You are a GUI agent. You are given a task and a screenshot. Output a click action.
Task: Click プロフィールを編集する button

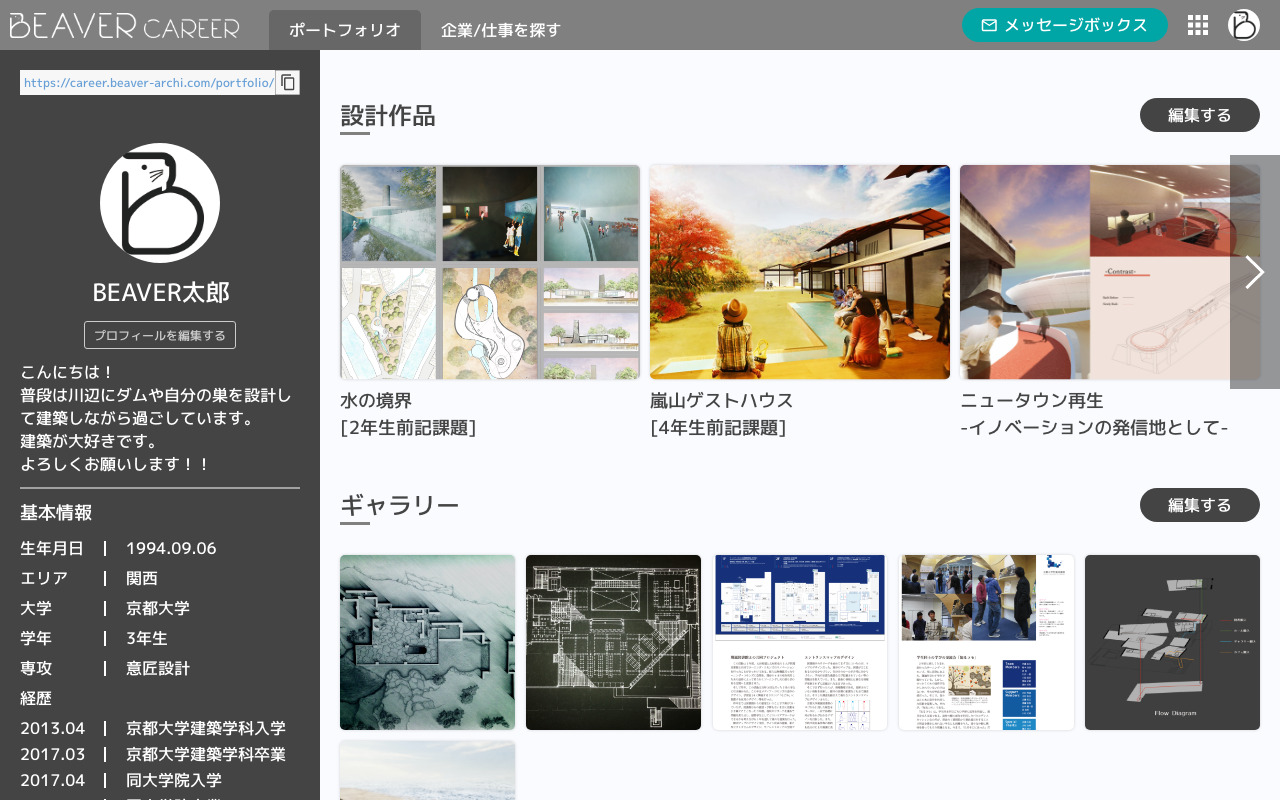tap(160, 335)
